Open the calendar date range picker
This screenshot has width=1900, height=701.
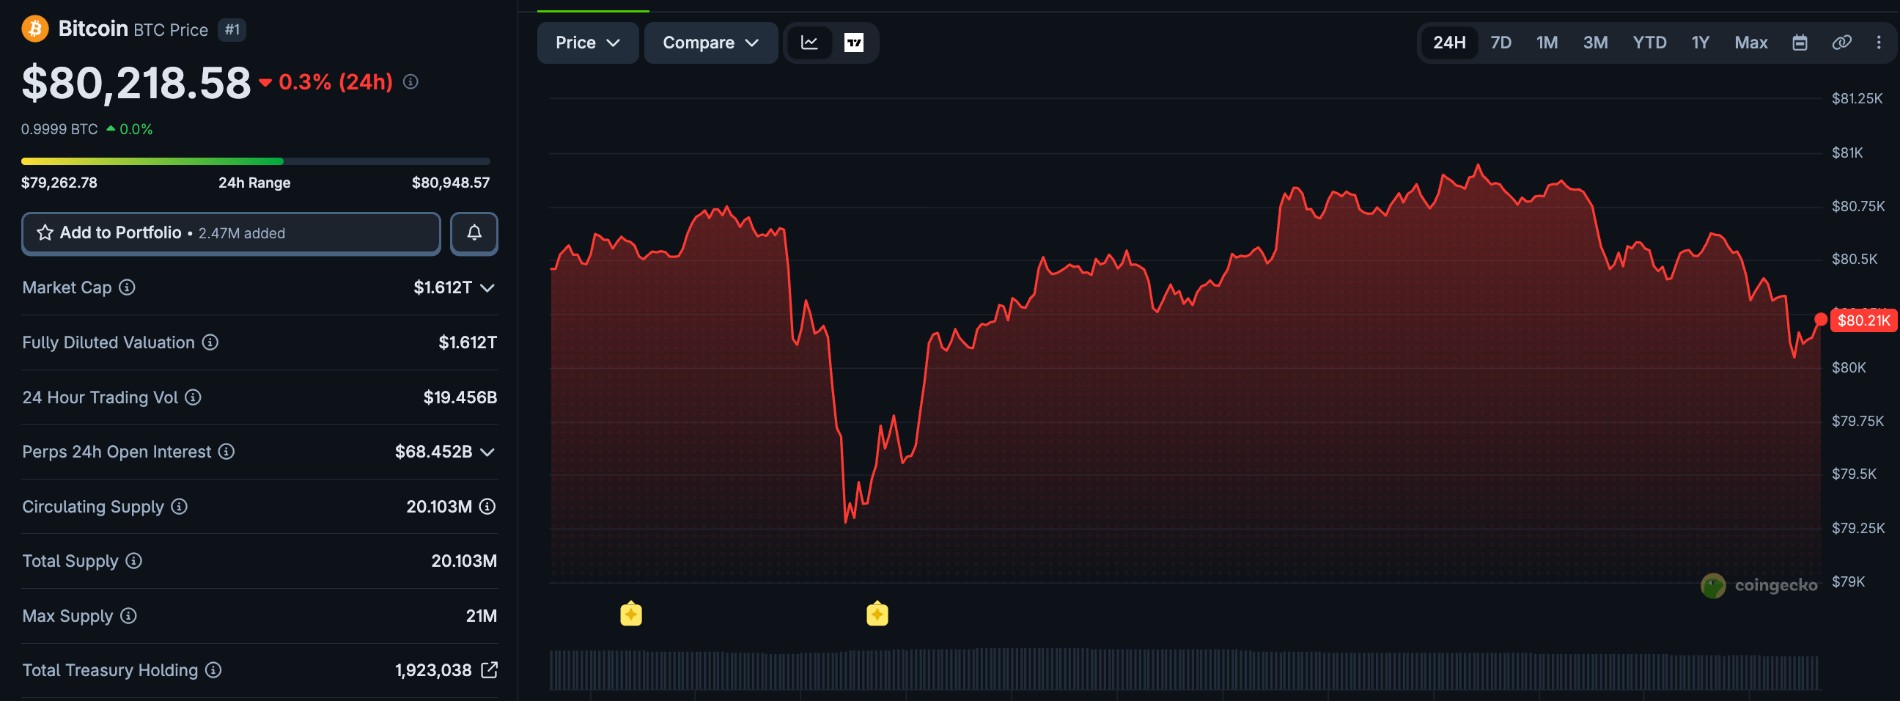click(1800, 43)
